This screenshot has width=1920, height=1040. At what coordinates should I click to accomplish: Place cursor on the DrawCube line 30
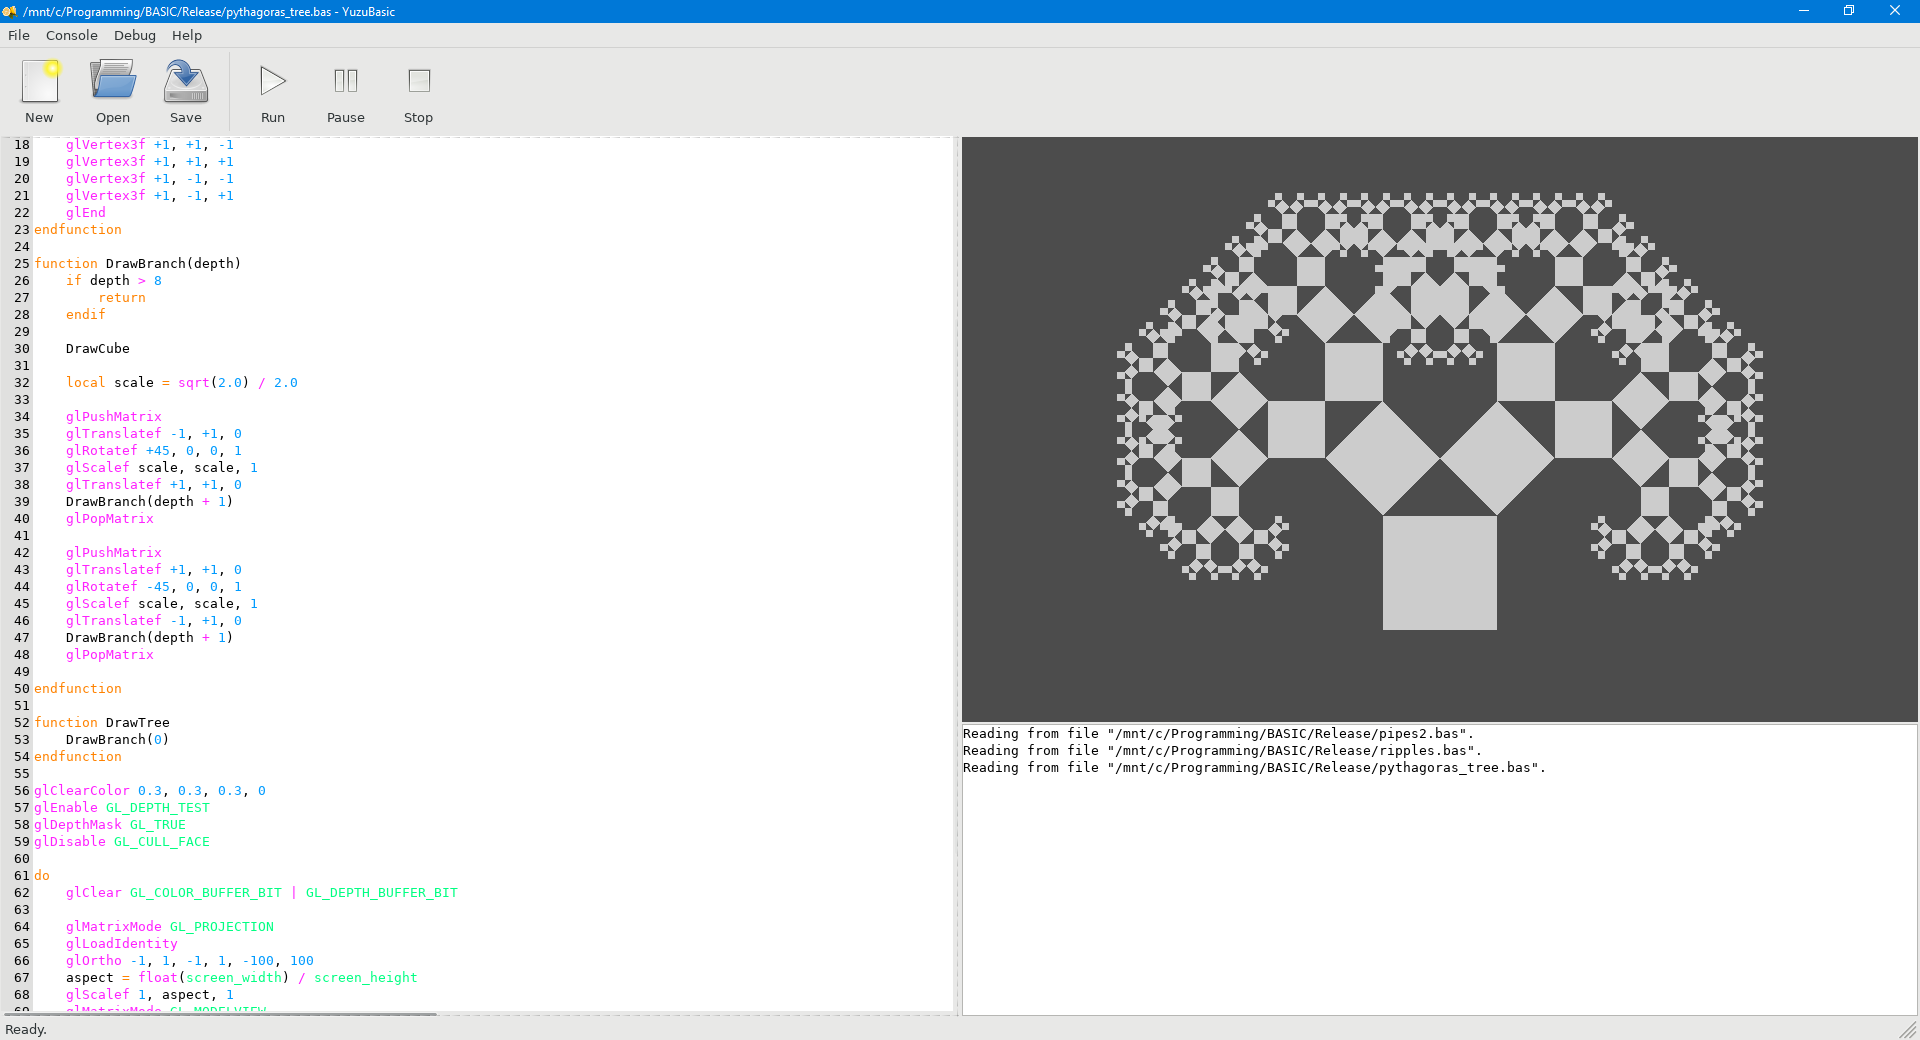[x=98, y=349]
